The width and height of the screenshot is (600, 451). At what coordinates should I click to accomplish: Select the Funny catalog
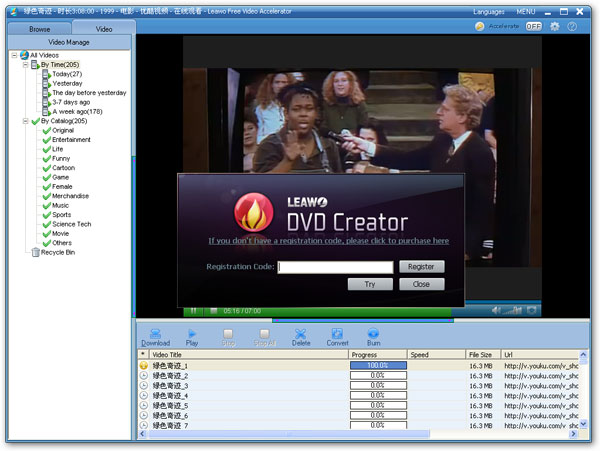[56, 158]
